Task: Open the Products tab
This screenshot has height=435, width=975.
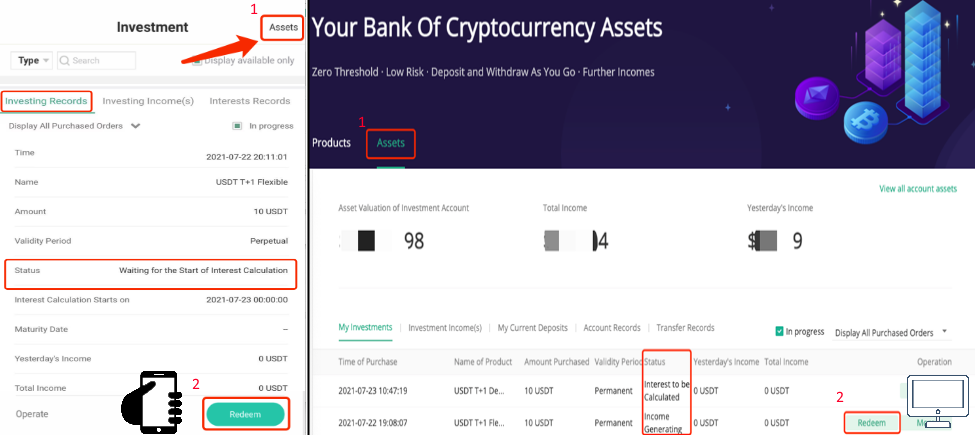Action: 331,143
